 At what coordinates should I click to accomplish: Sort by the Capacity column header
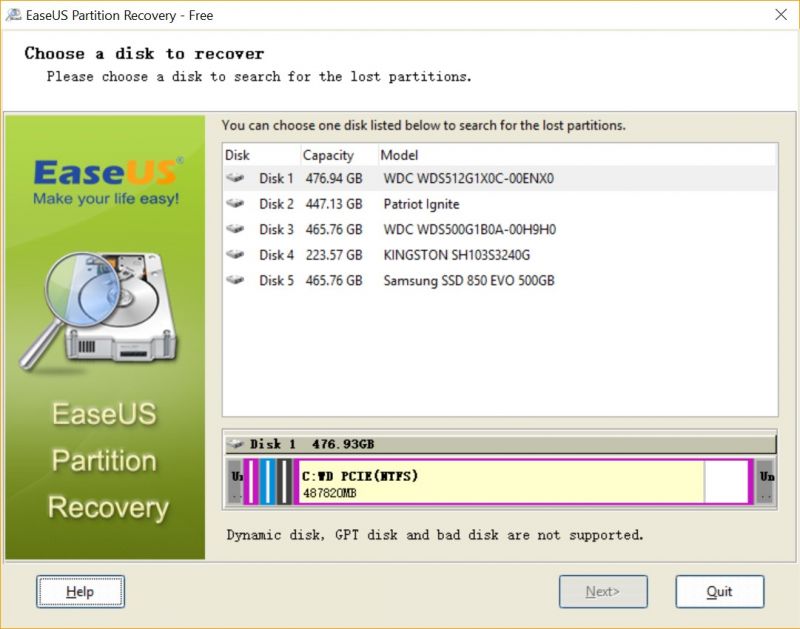click(x=340, y=155)
